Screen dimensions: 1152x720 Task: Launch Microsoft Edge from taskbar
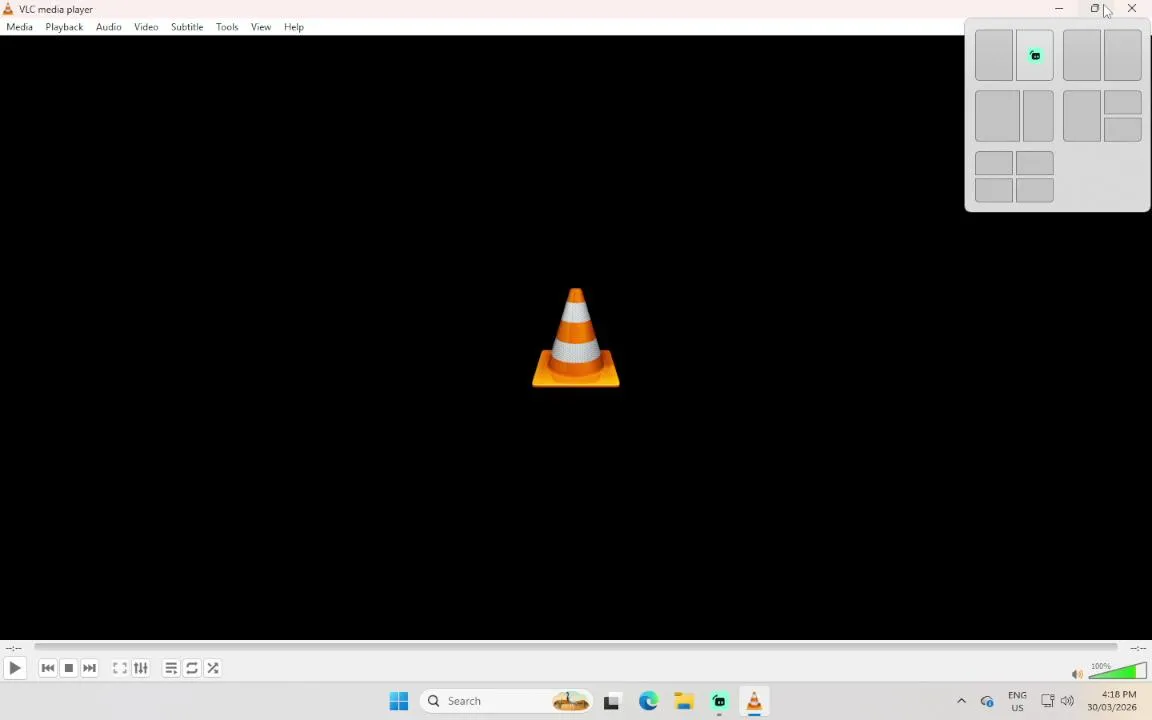tap(648, 701)
